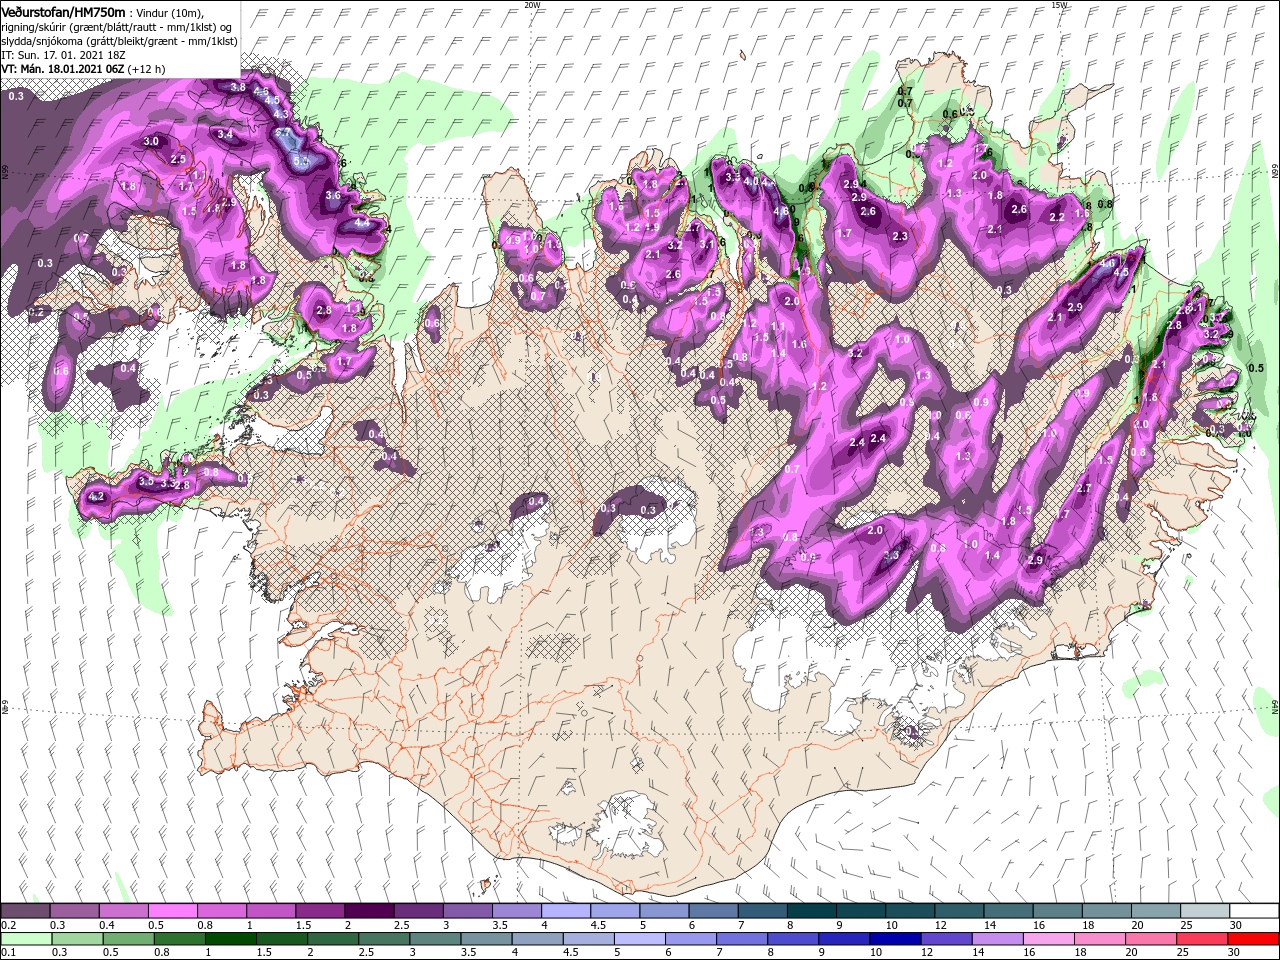Click the 'slydda/snjókoma' snow legend description line
1280x960 pixels.
118,40
